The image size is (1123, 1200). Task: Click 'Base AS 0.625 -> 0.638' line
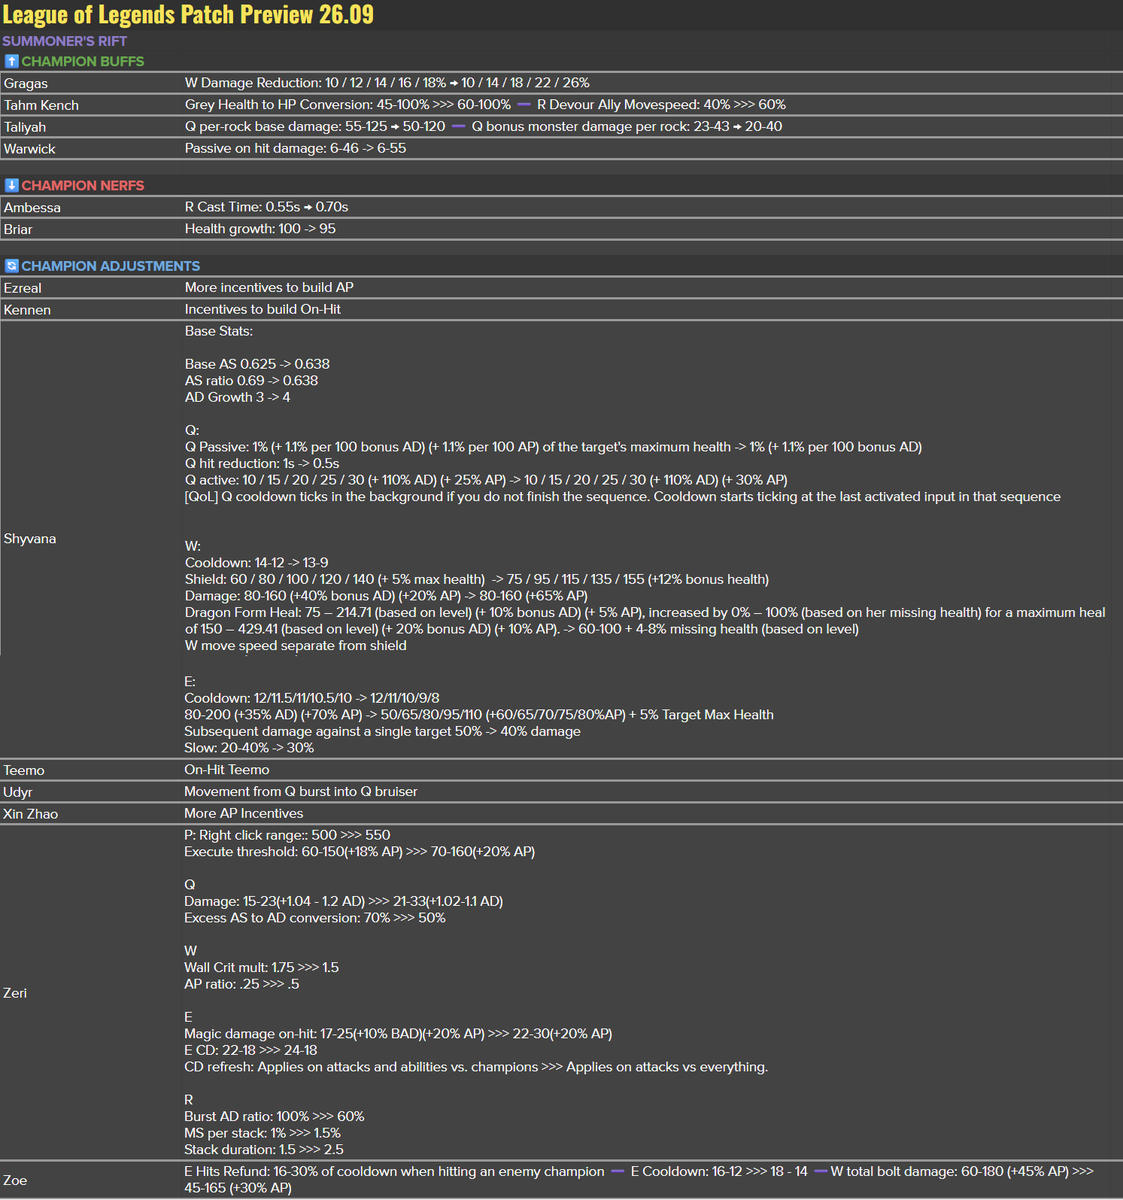257,364
